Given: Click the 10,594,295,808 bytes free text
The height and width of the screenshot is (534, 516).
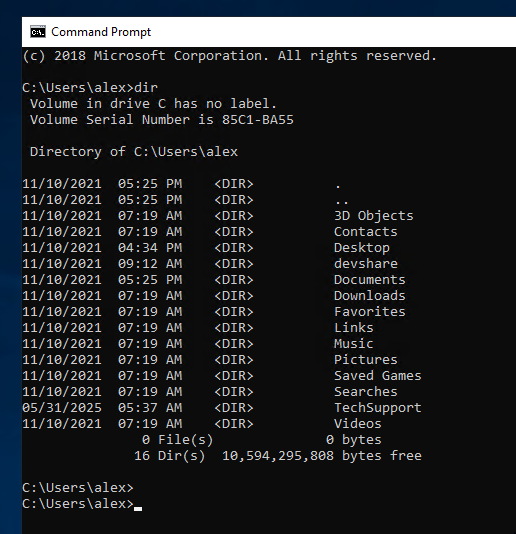Looking at the screenshot, I should 322,456.
